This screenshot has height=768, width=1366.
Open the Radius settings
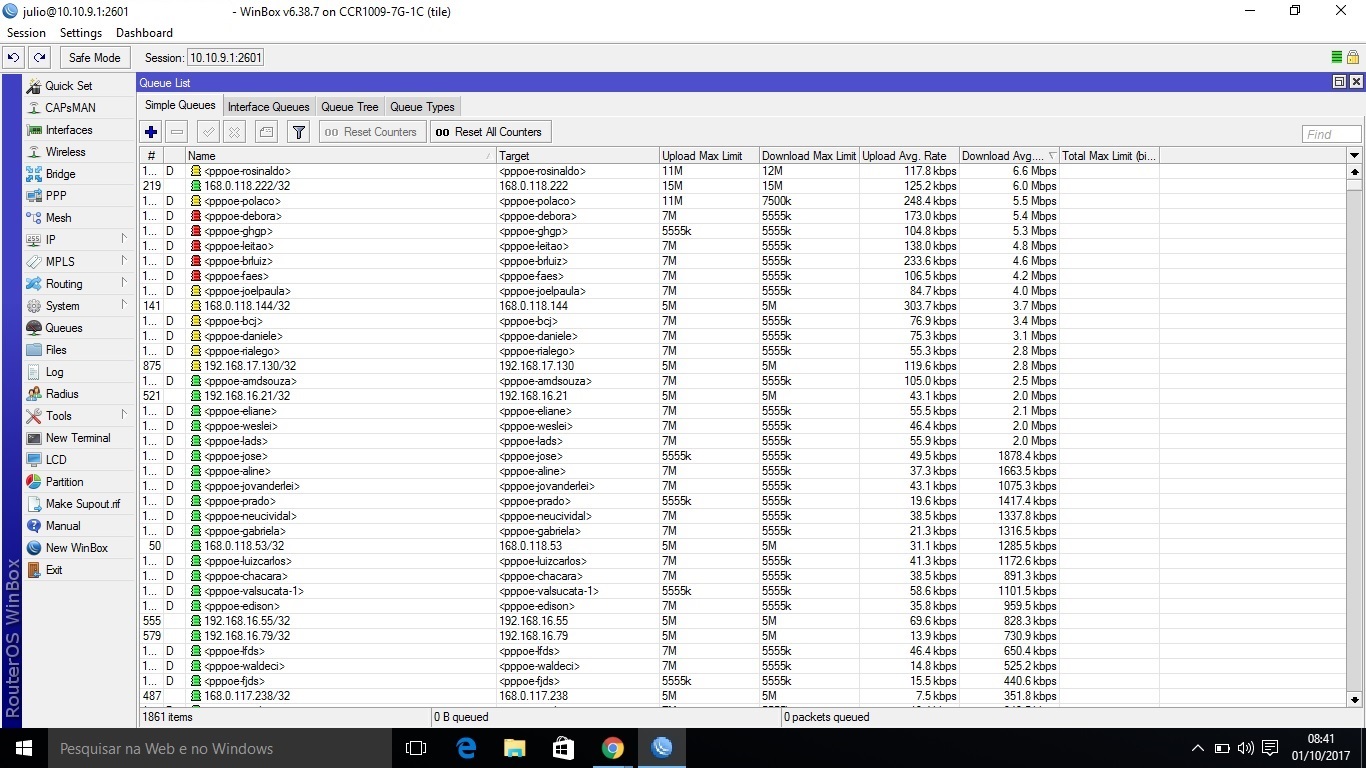[x=61, y=394]
